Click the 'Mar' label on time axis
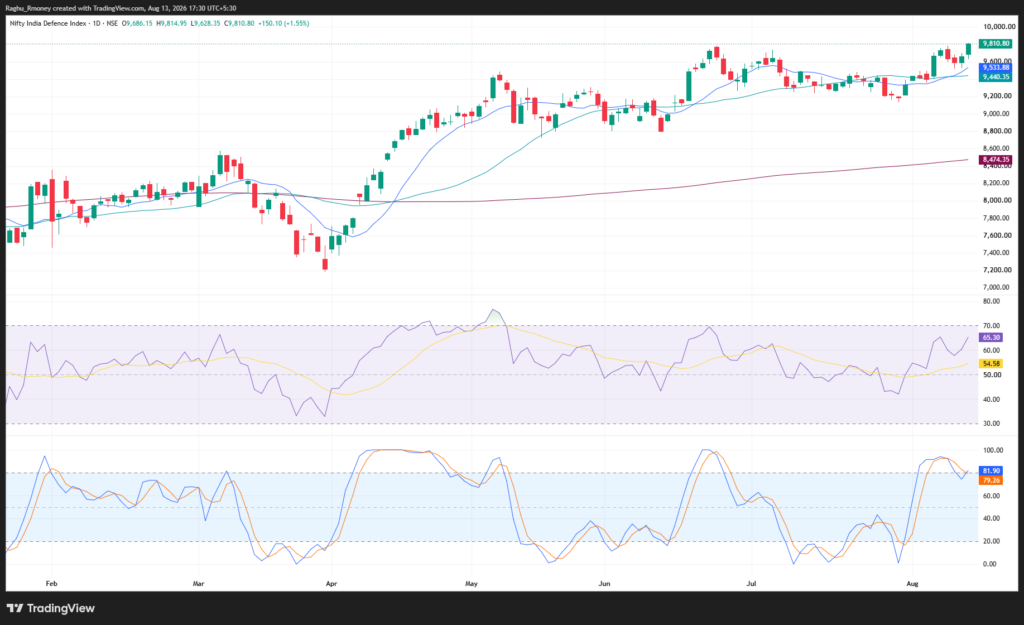Screen dimensions: 1024x625 pyautogui.click(x=199, y=584)
